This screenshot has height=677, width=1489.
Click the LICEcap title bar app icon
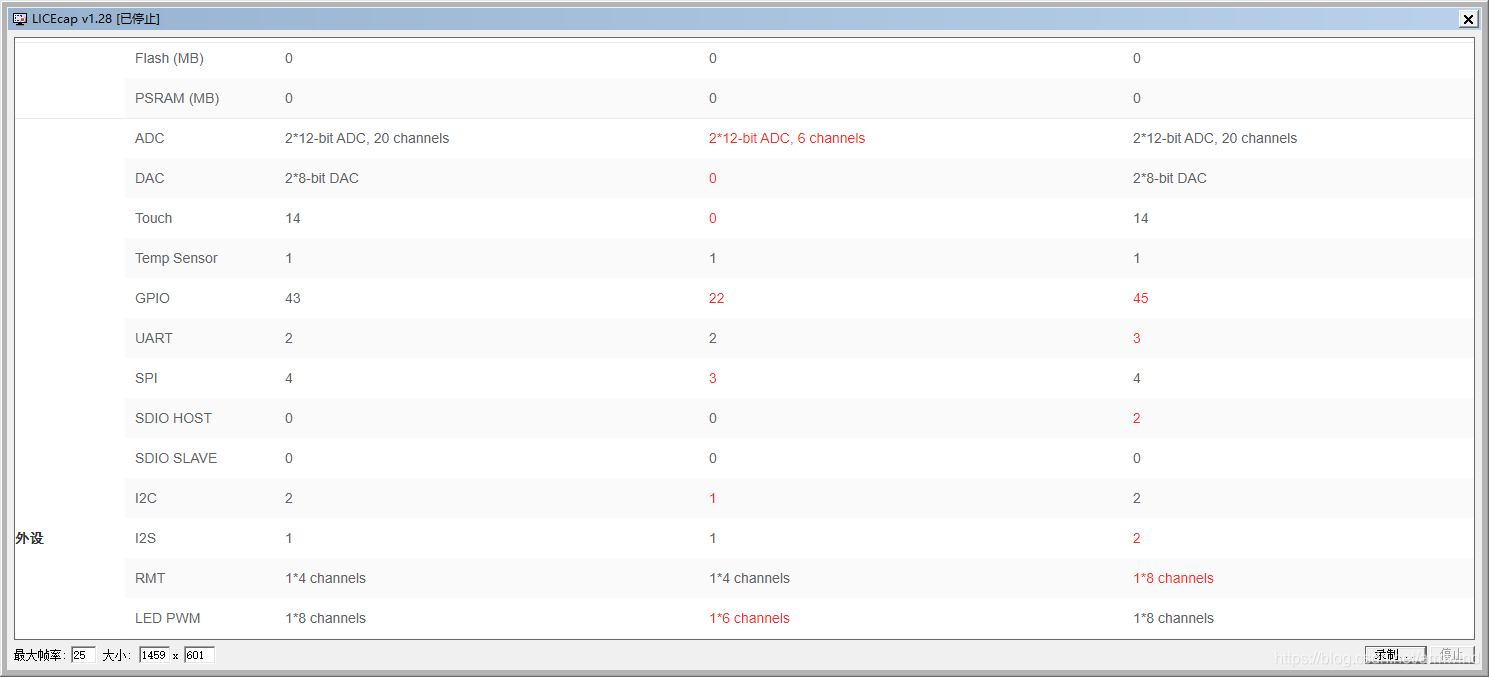pos(20,19)
